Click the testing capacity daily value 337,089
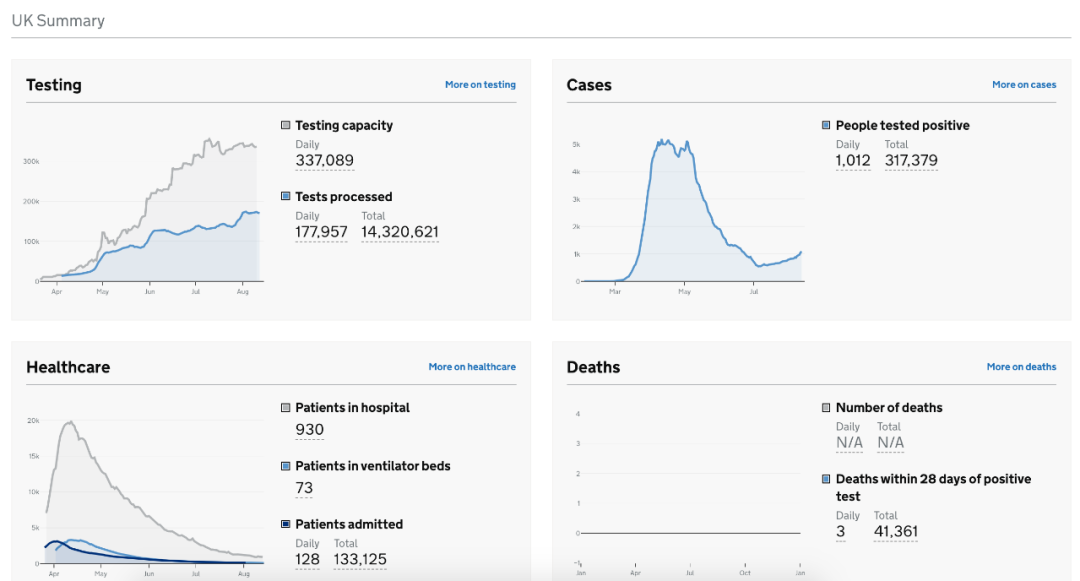The height and width of the screenshot is (581, 1080). click(324, 161)
